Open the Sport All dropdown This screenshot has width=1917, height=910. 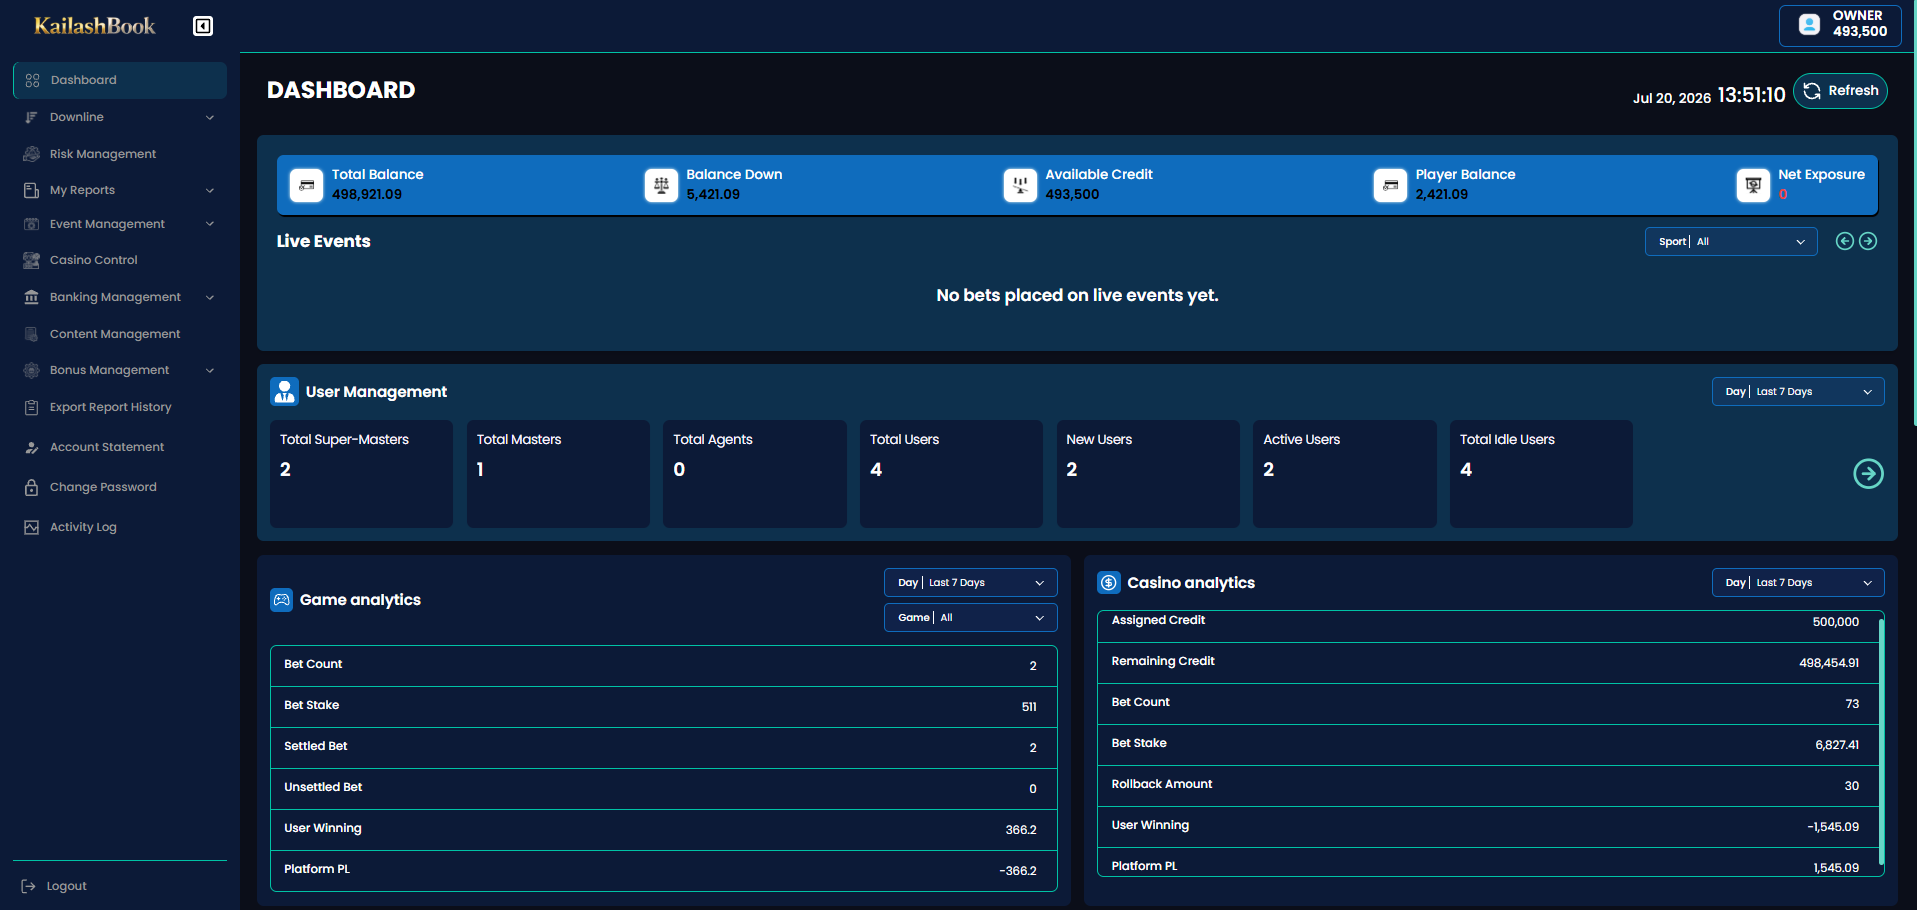[x=1731, y=241]
